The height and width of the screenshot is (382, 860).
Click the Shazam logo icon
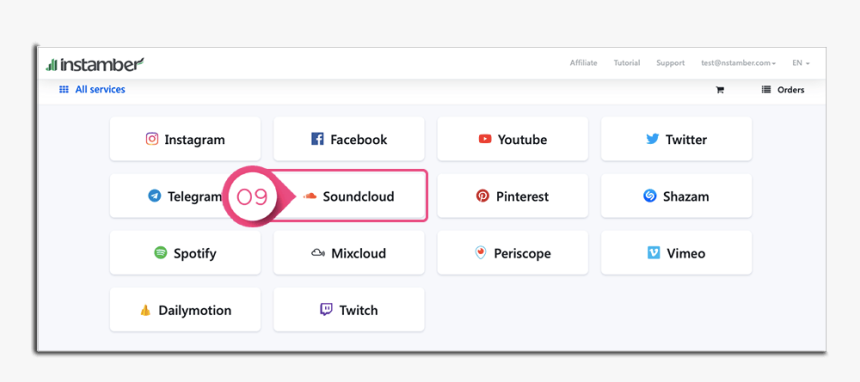click(650, 196)
